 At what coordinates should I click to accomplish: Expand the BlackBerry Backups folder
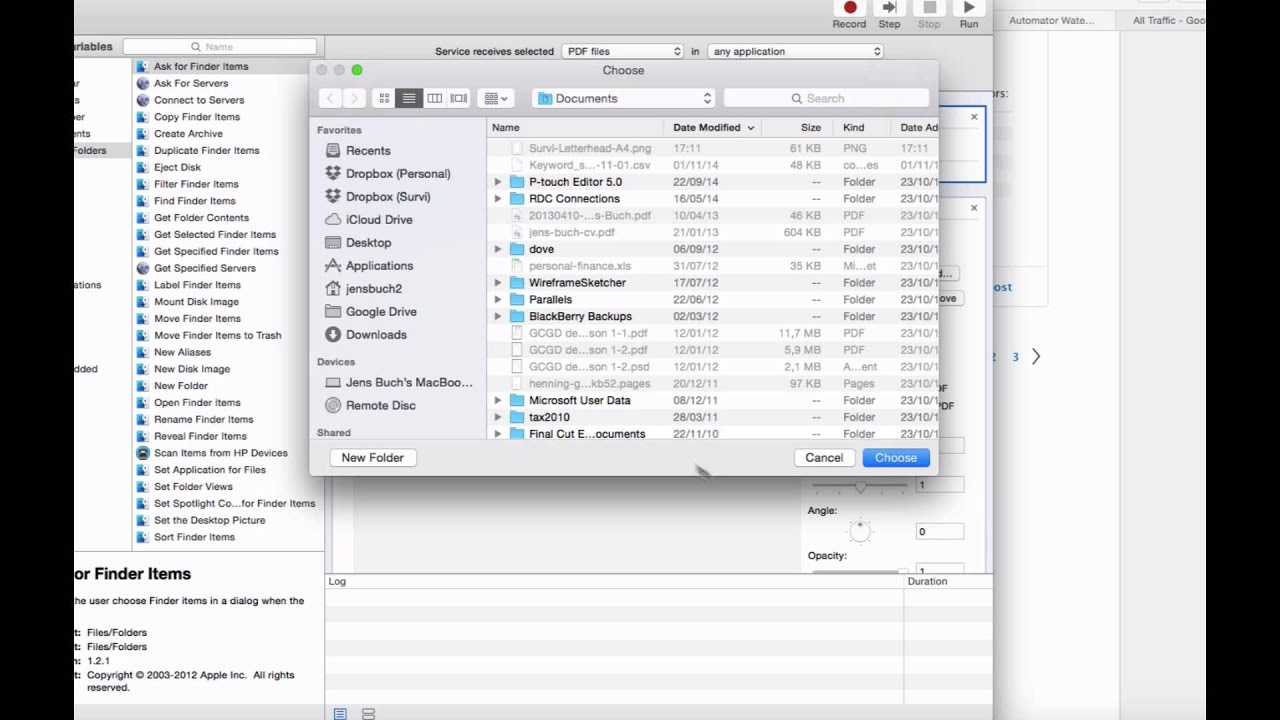click(x=498, y=317)
